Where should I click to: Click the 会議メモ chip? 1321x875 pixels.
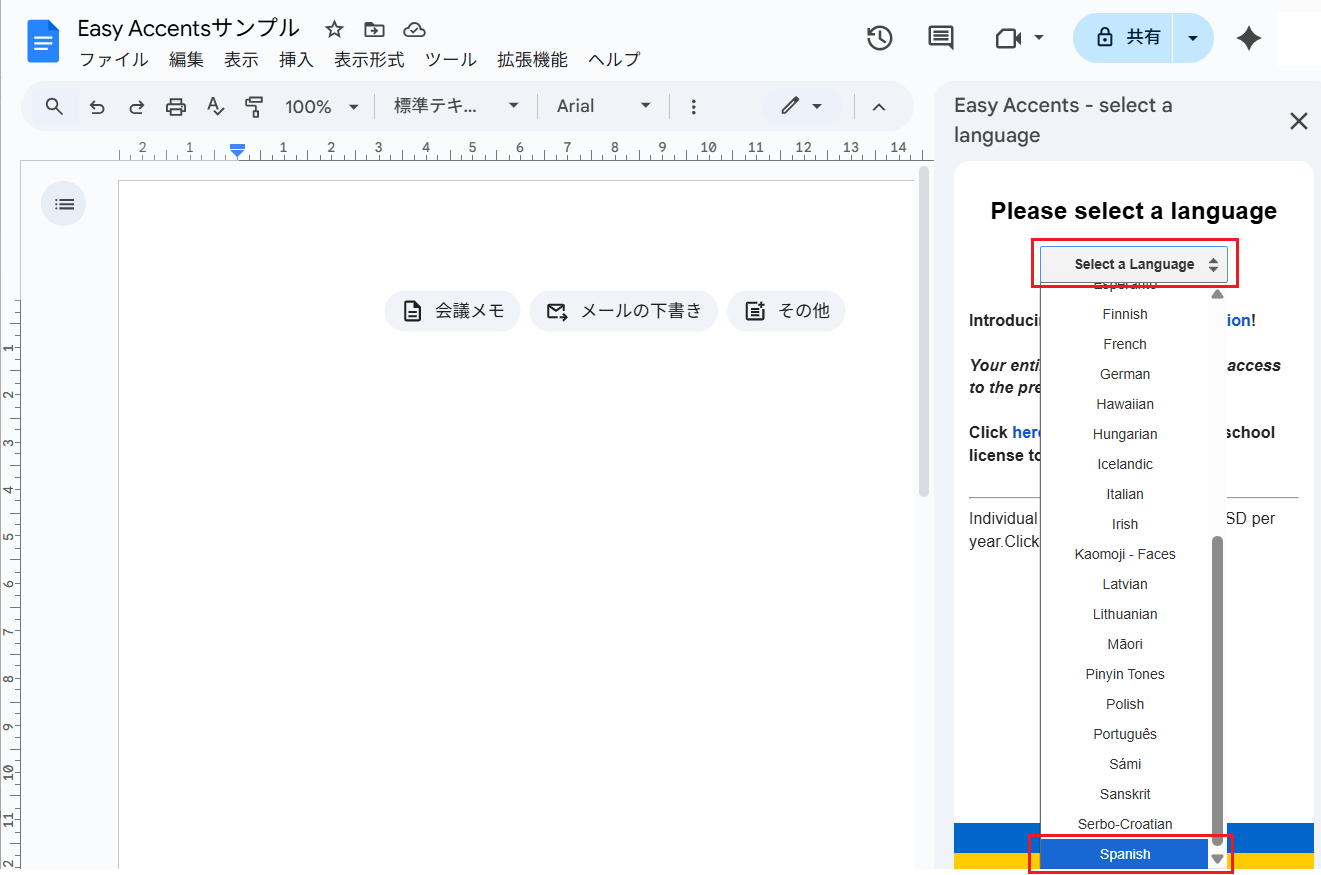click(452, 311)
